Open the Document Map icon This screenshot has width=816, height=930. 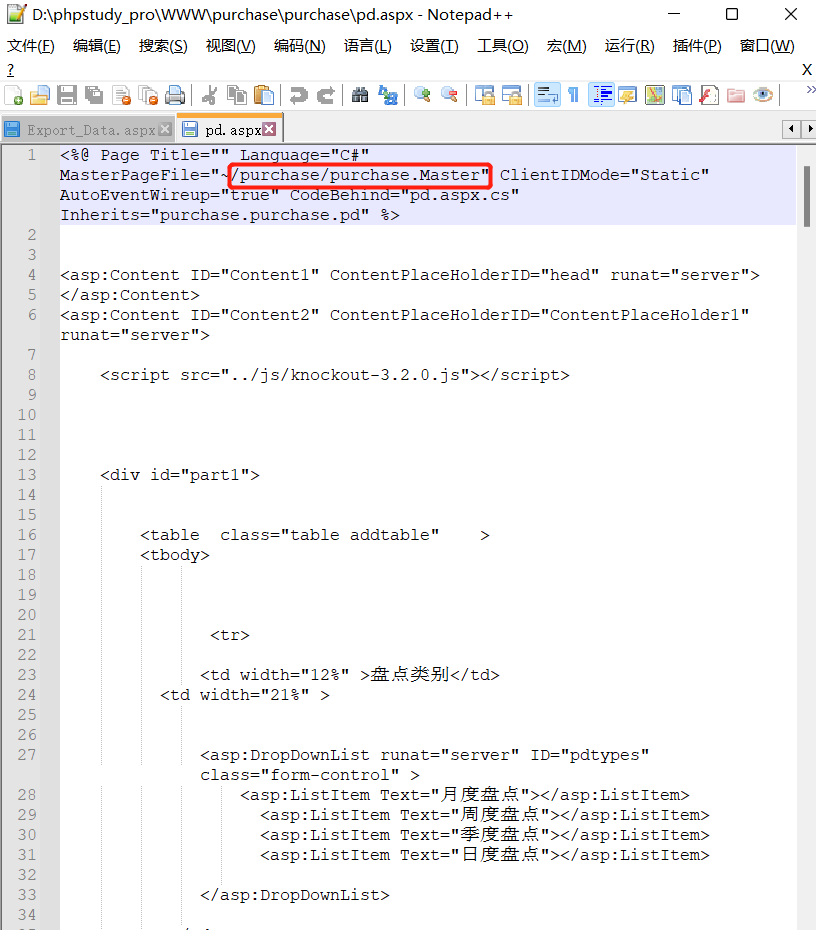pos(655,95)
